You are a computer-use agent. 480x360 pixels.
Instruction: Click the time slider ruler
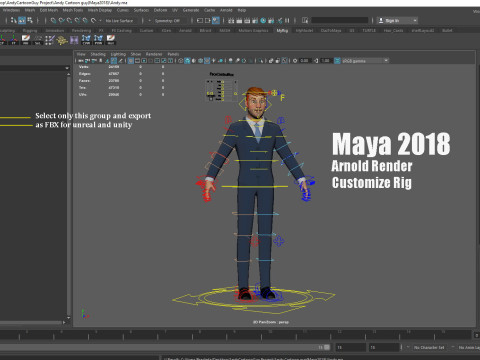[x=237, y=335]
